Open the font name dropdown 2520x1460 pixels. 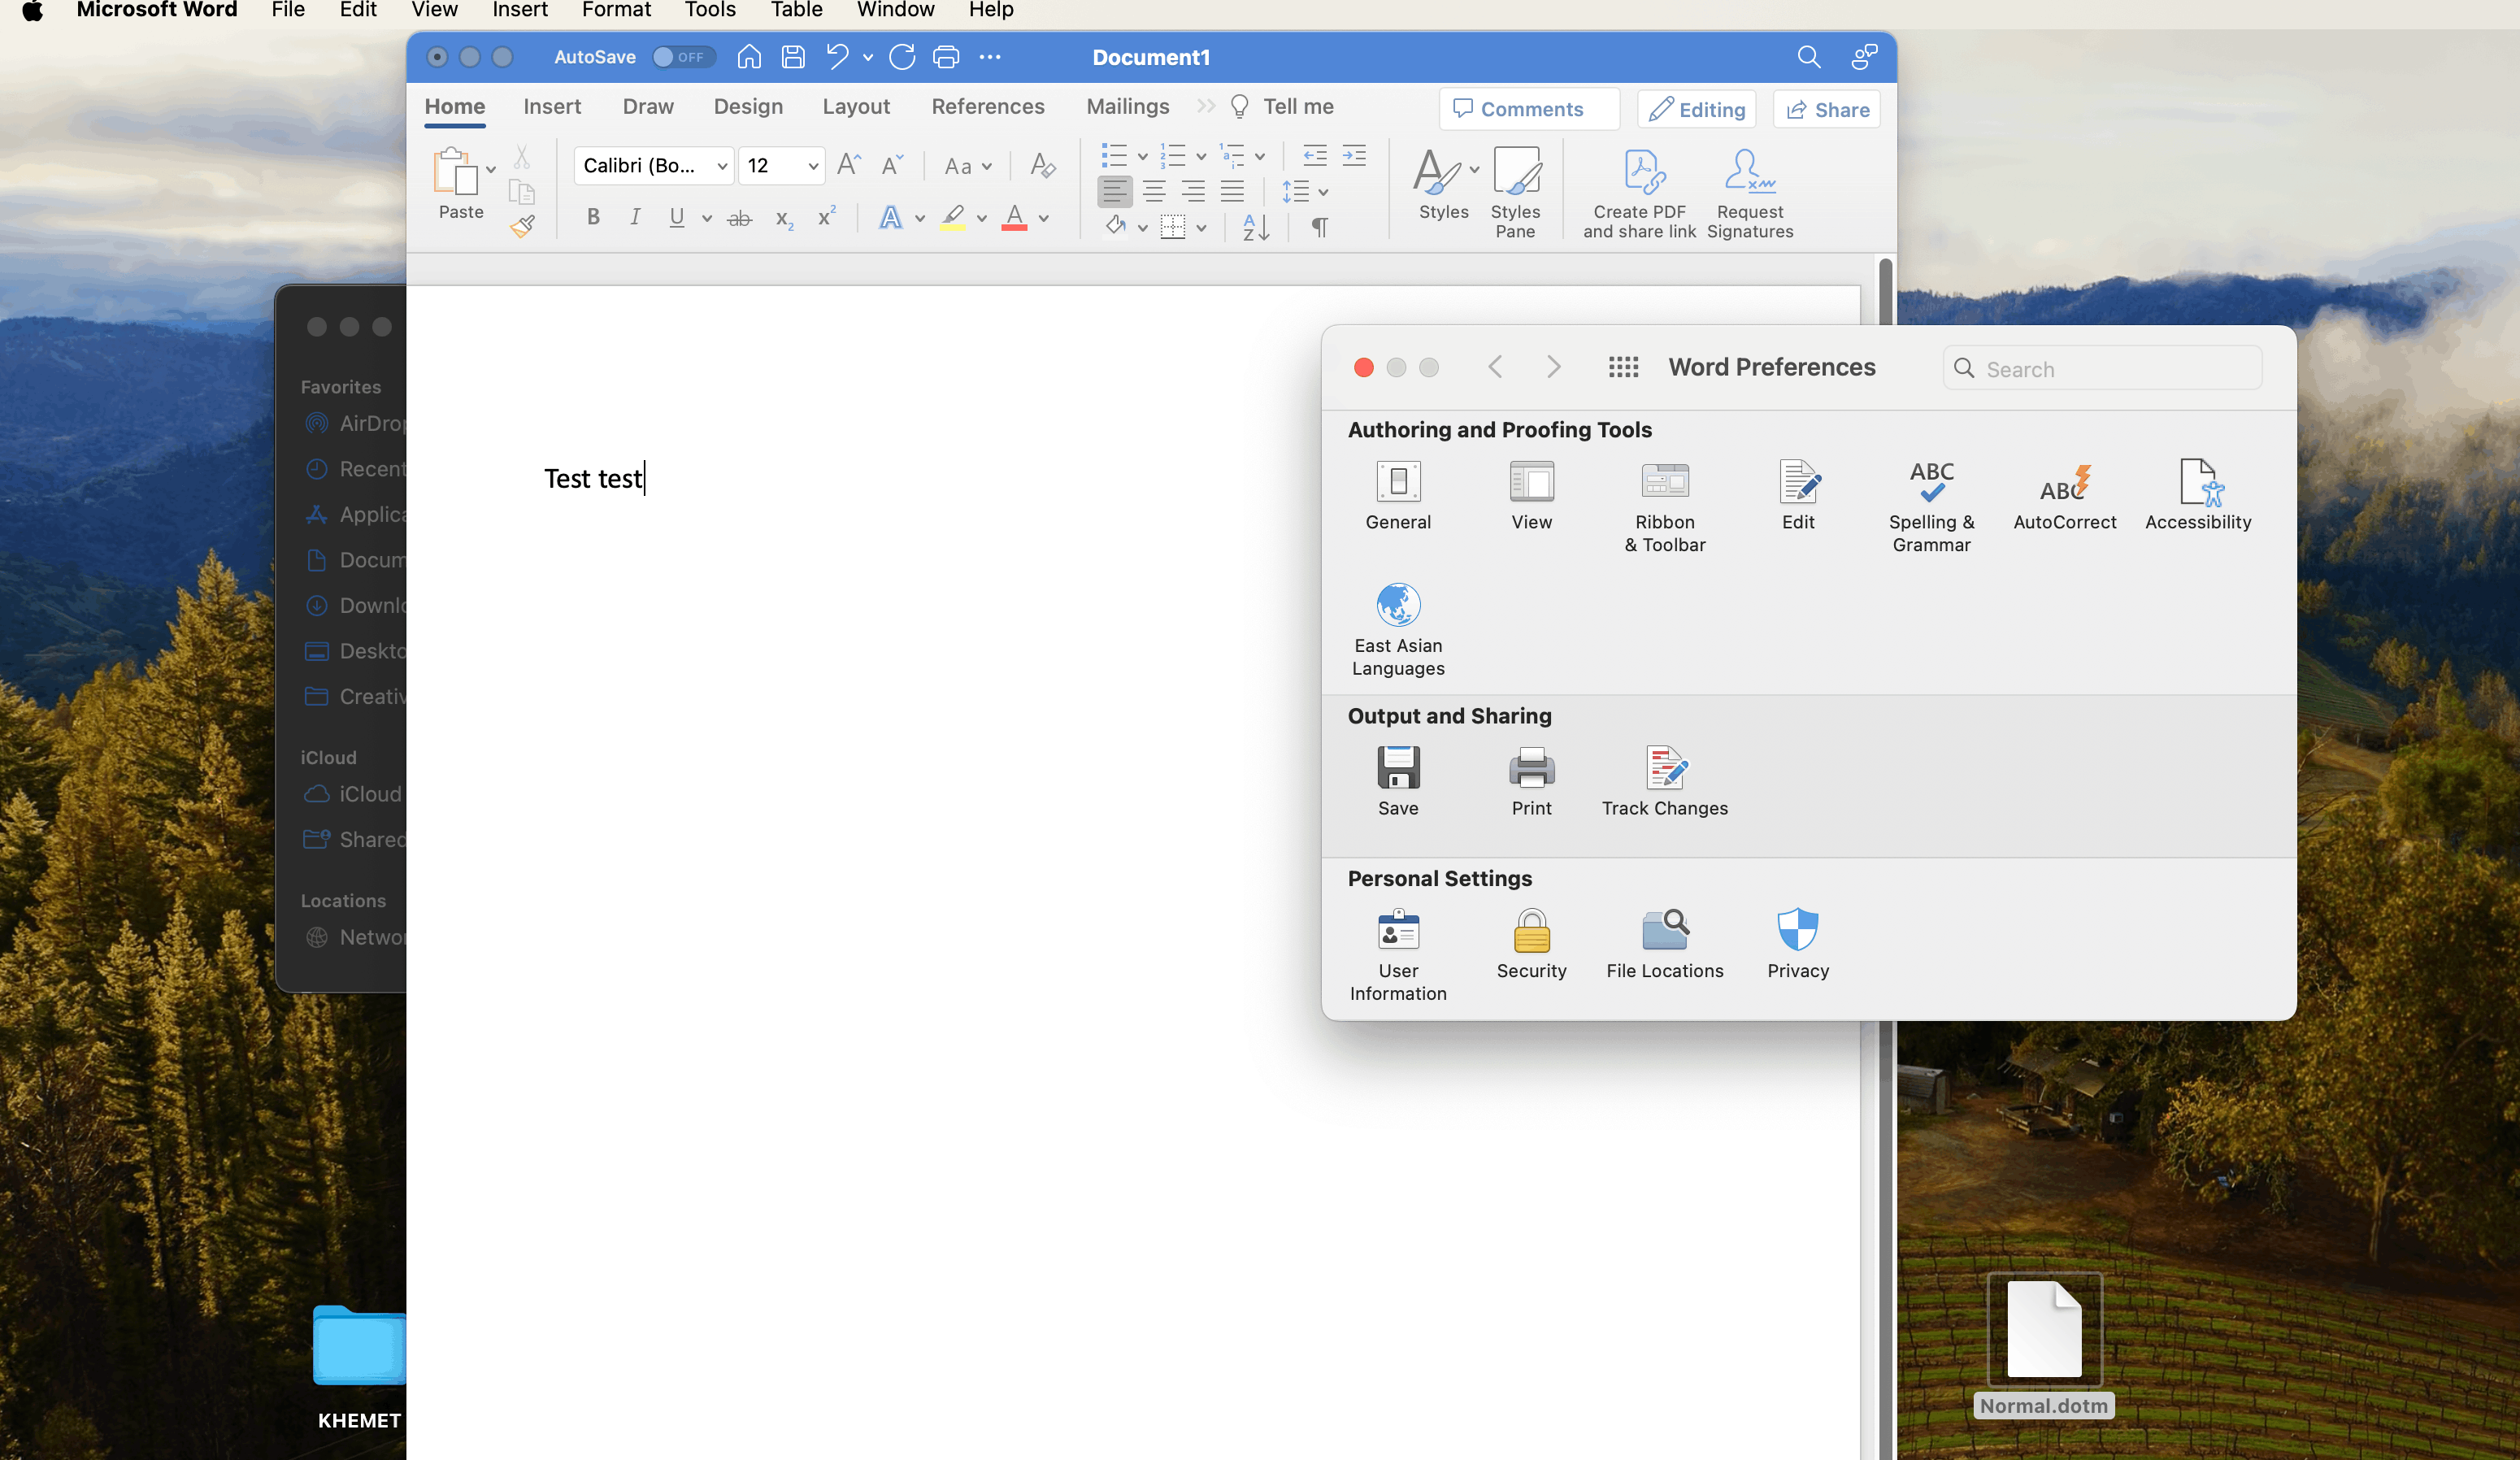(x=722, y=166)
